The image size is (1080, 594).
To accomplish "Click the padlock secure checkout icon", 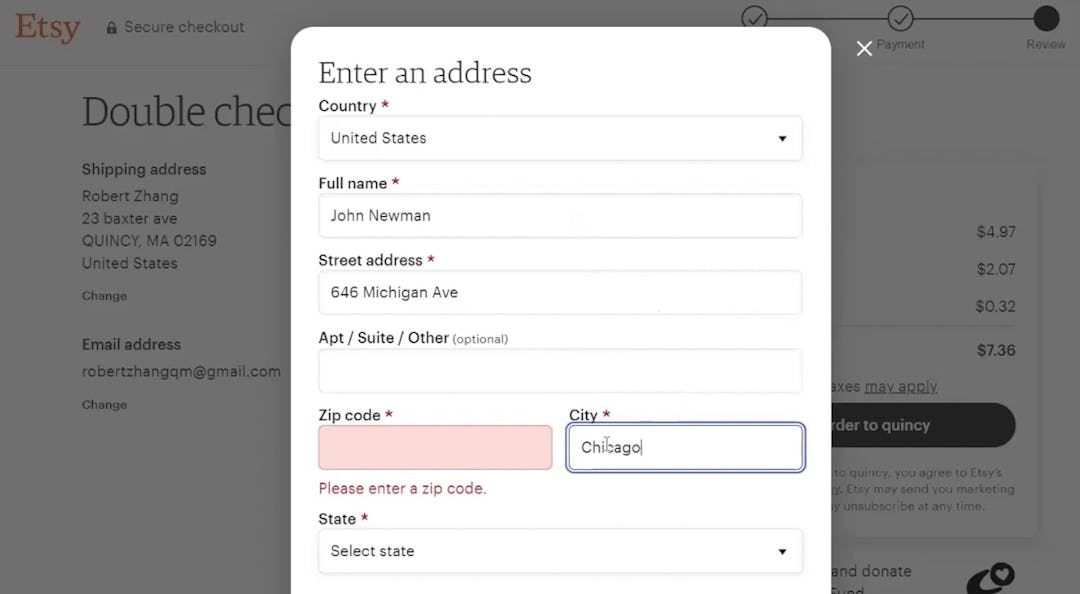I will 112,27.
